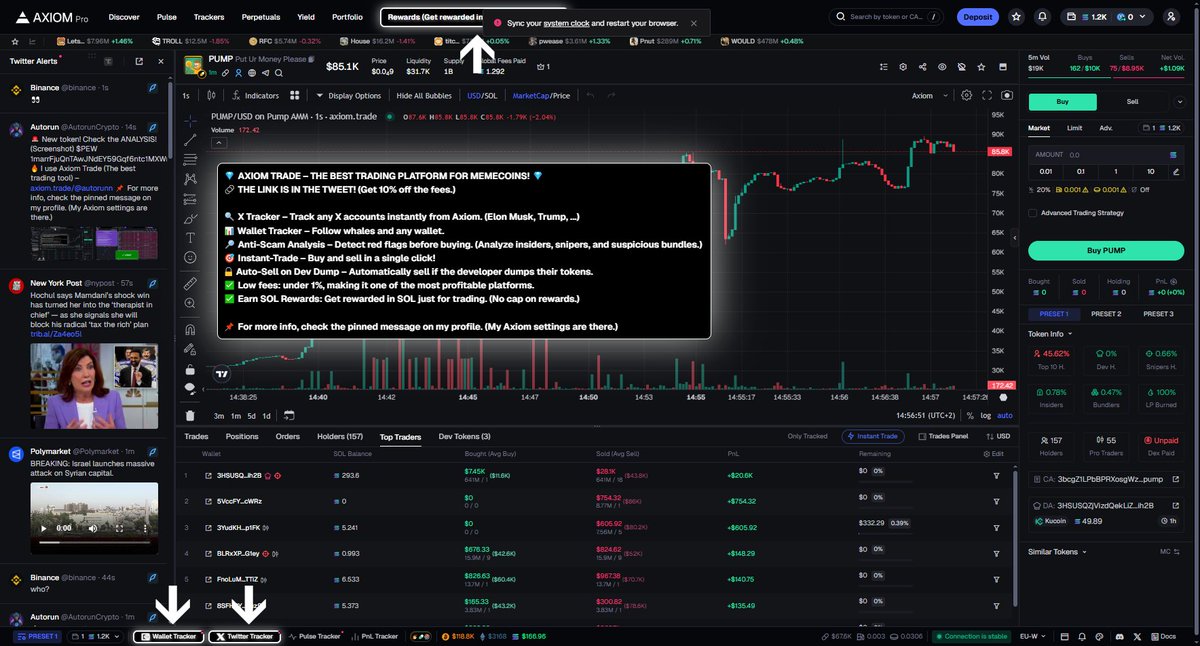Open the Perpetuals page
Image resolution: width=1200 pixels, height=646 pixels.
tap(261, 17)
